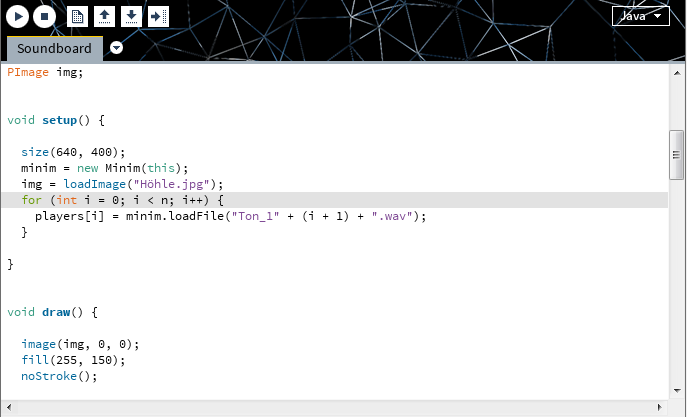Viewport: 687px width, 417px height.
Task: Create a new sketch file
Action: (77, 17)
